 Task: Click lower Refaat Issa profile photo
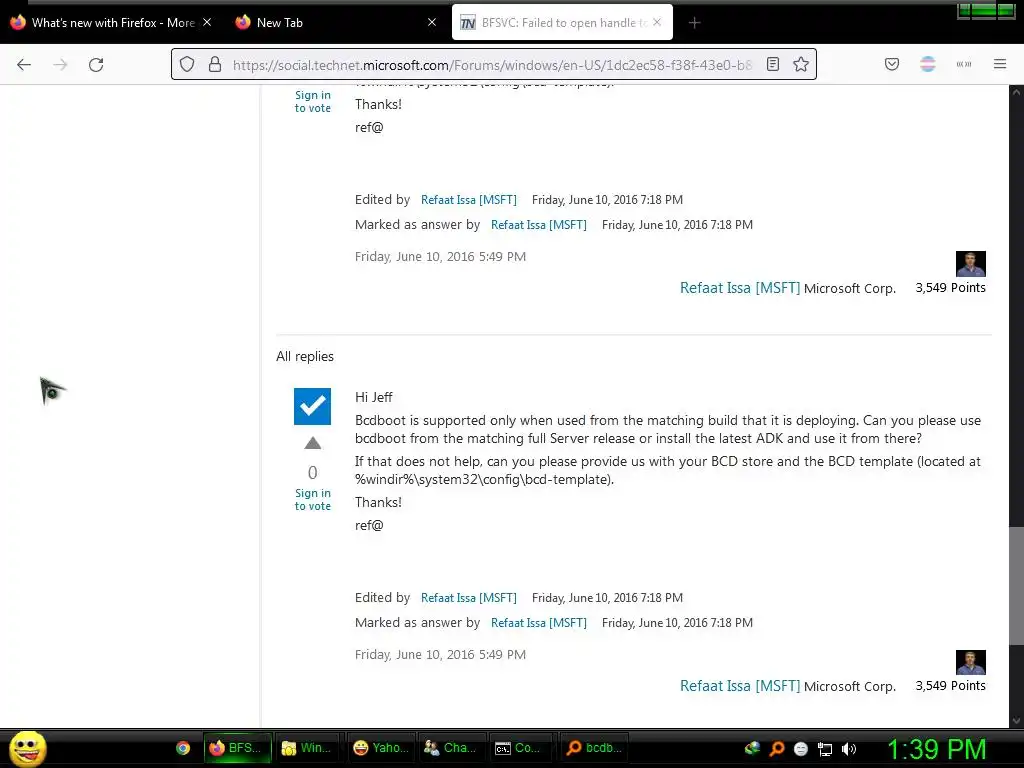tap(970, 662)
